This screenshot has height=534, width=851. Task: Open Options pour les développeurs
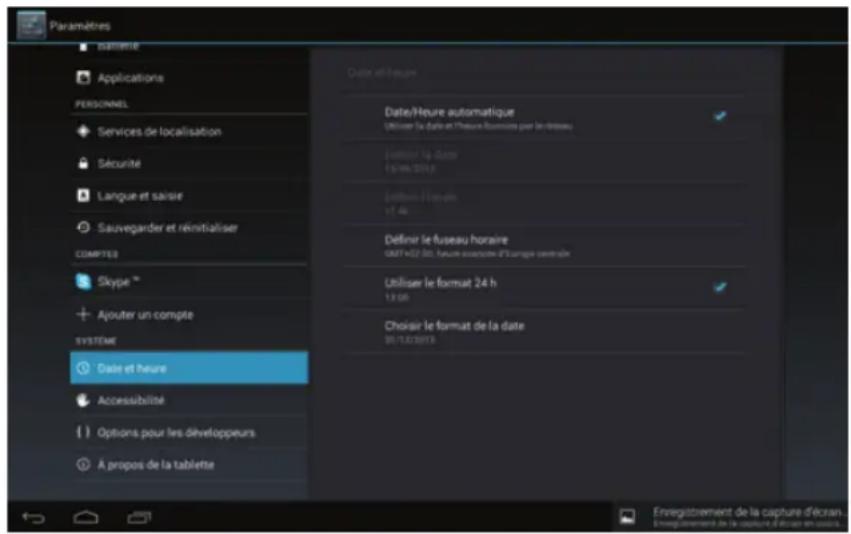[189, 433]
